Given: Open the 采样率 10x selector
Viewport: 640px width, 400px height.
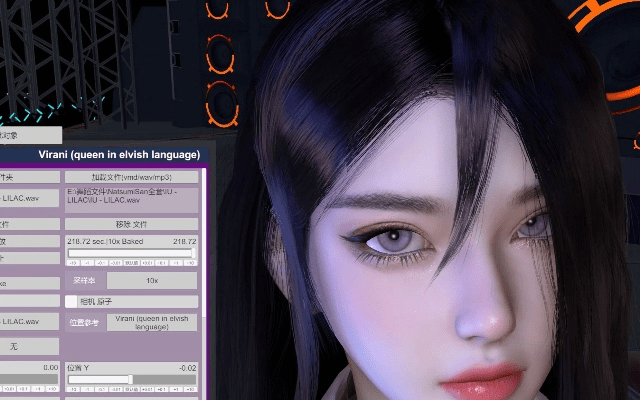Looking at the screenshot, I should 151,281.
